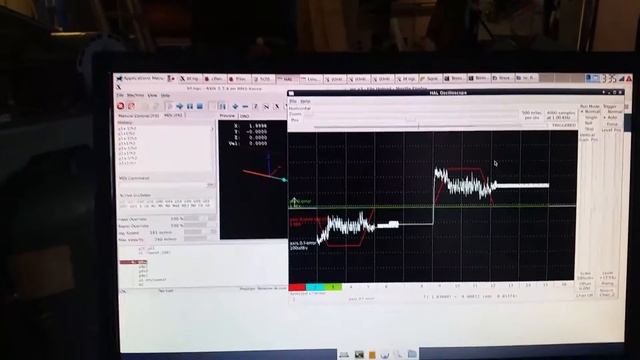Switch to the Manual Control tab
Screen dimensions: 640x360
[139, 116]
